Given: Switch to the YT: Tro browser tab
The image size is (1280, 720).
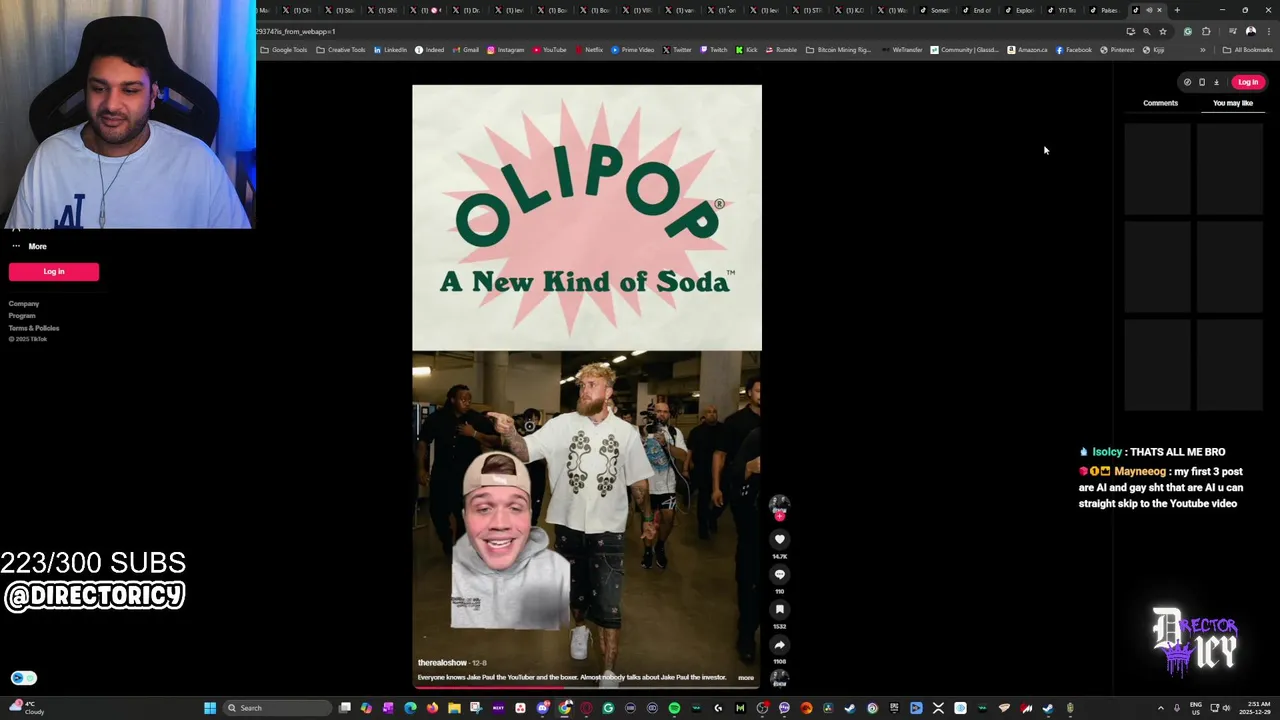Looking at the screenshot, I should pyautogui.click(x=1061, y=10).
